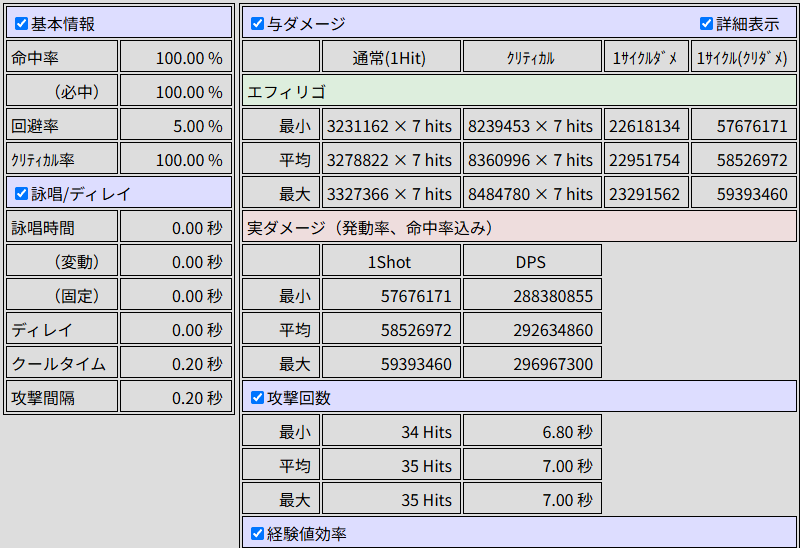Select the クールタイム 0.20 秒 value
Viewport: 800px width, 548px height.
point(176,363)
